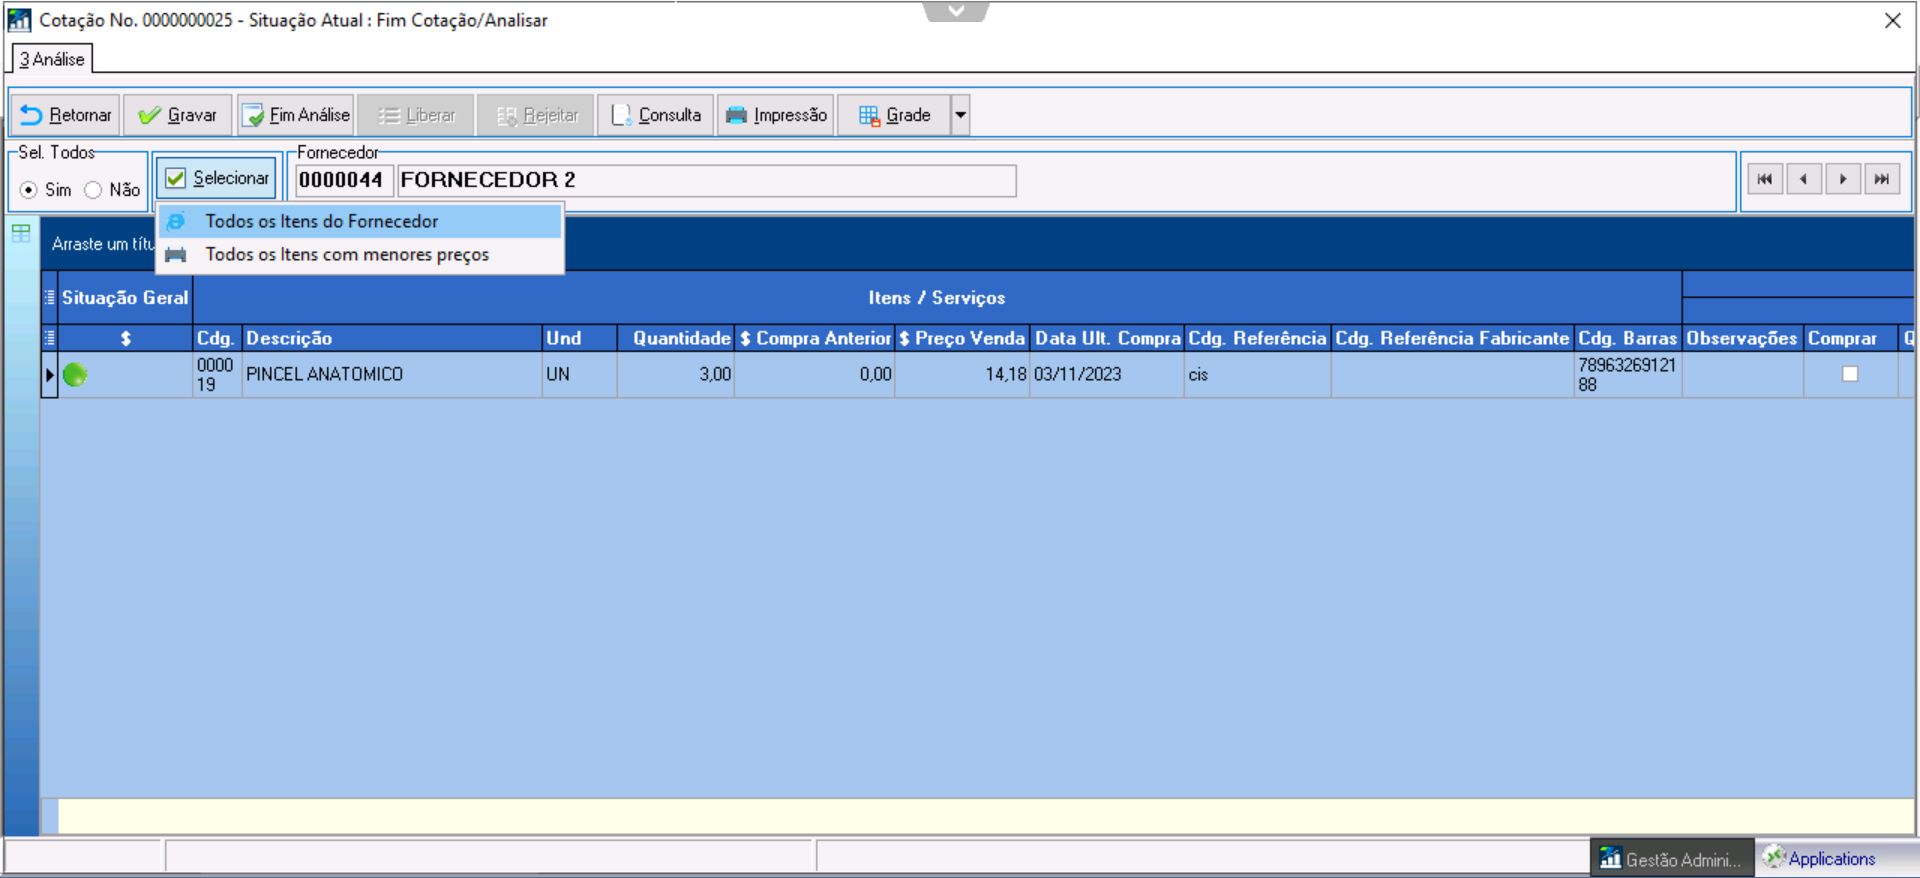The image size is (1920, 878).
Task: Close the Cotação window
Action: pyautogui.click(x=1892, y=20)
